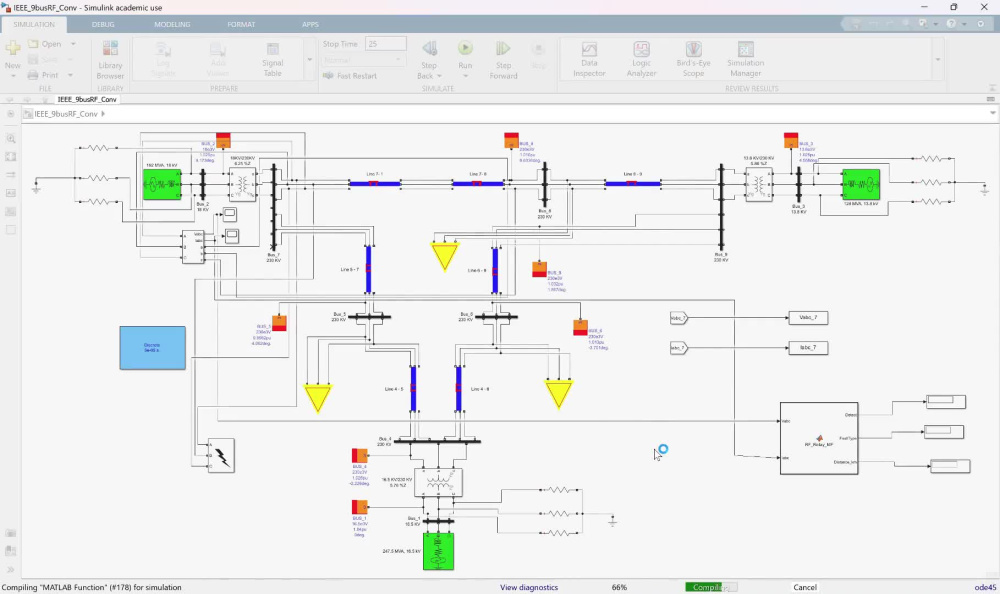This screenshot has width=1000, height=594.
Task: Switch to the MODELING tab
Action: coord(172,24)
